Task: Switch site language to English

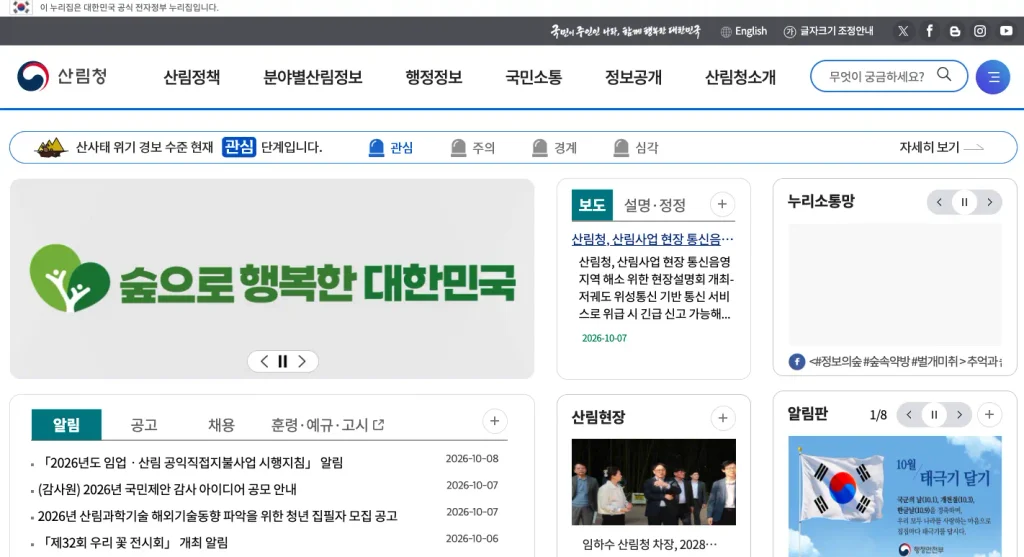Action: click(750, 31)
